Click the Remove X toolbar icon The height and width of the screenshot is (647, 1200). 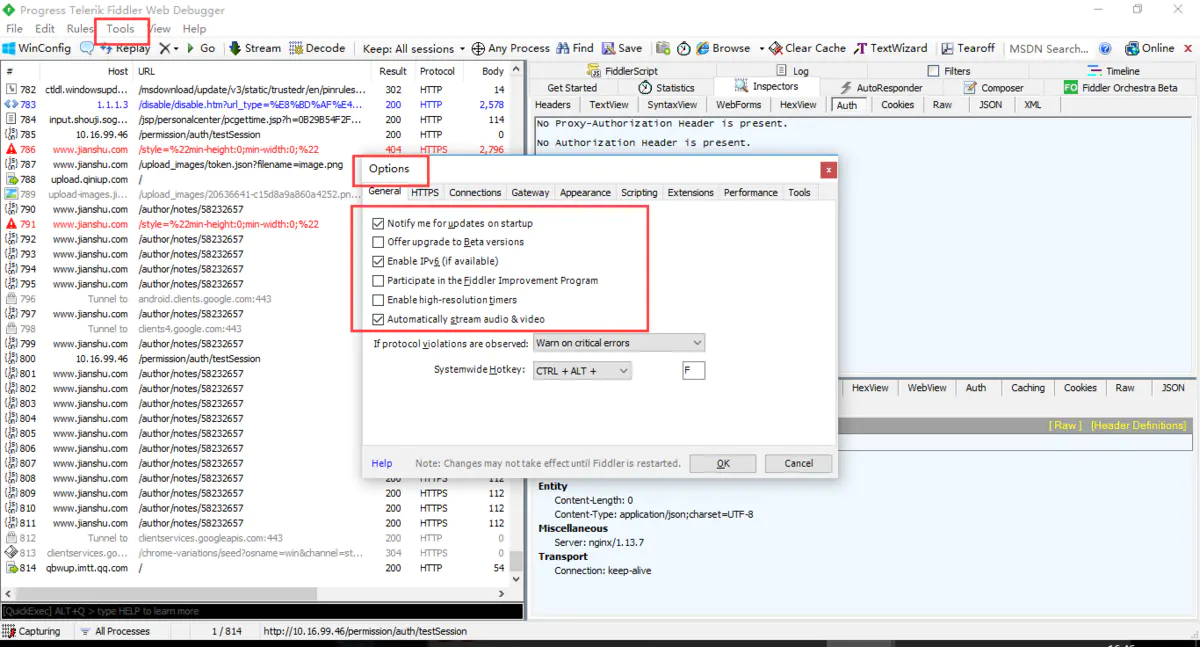pyautogui.click(x=165, y=48)
